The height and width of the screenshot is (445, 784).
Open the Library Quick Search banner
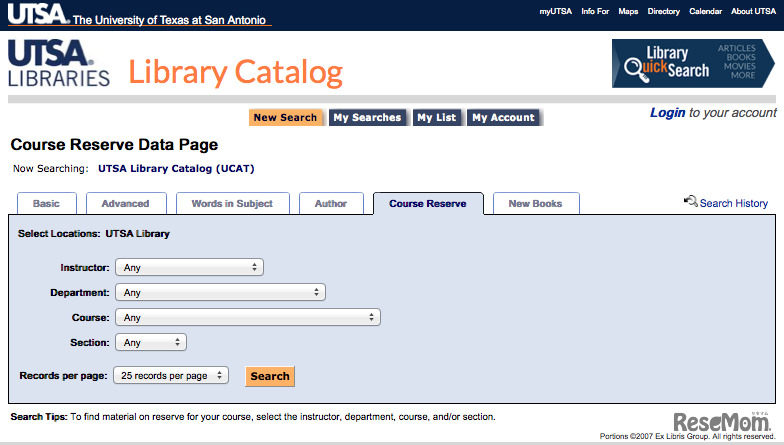693,63
